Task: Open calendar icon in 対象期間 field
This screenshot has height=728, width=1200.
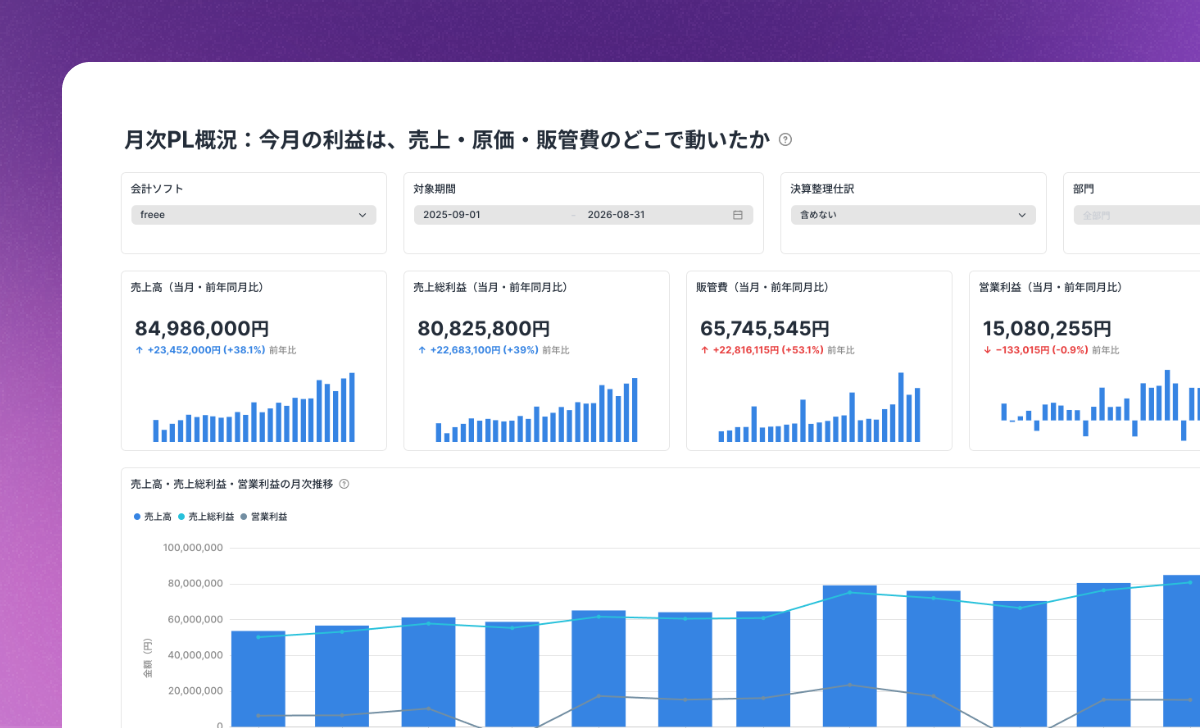Action: [738, 215]
